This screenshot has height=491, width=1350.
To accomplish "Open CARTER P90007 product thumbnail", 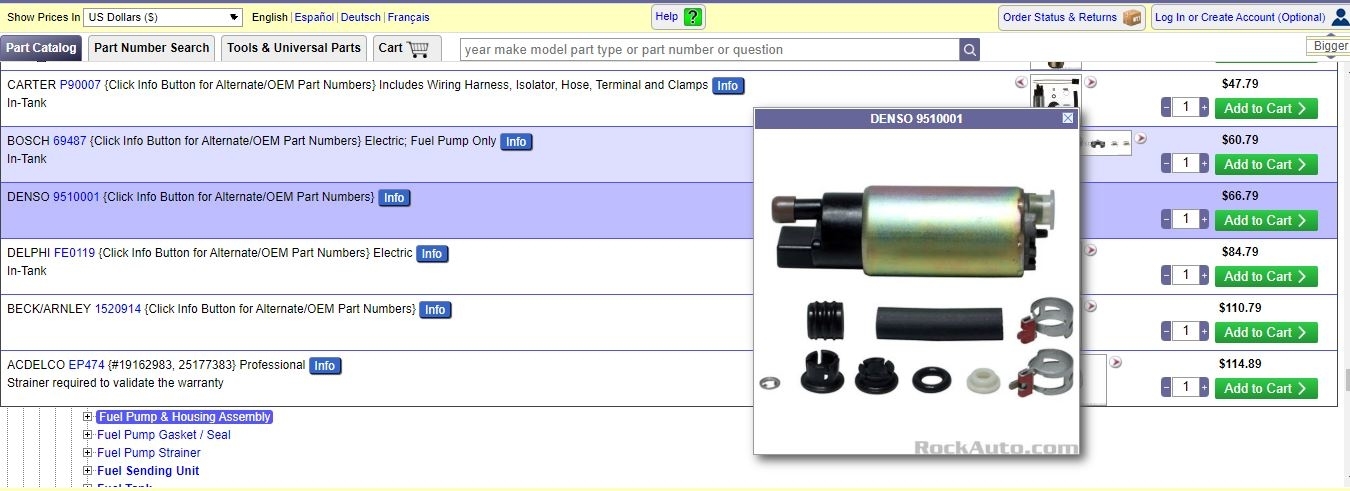I will (x=1056, y=92).
